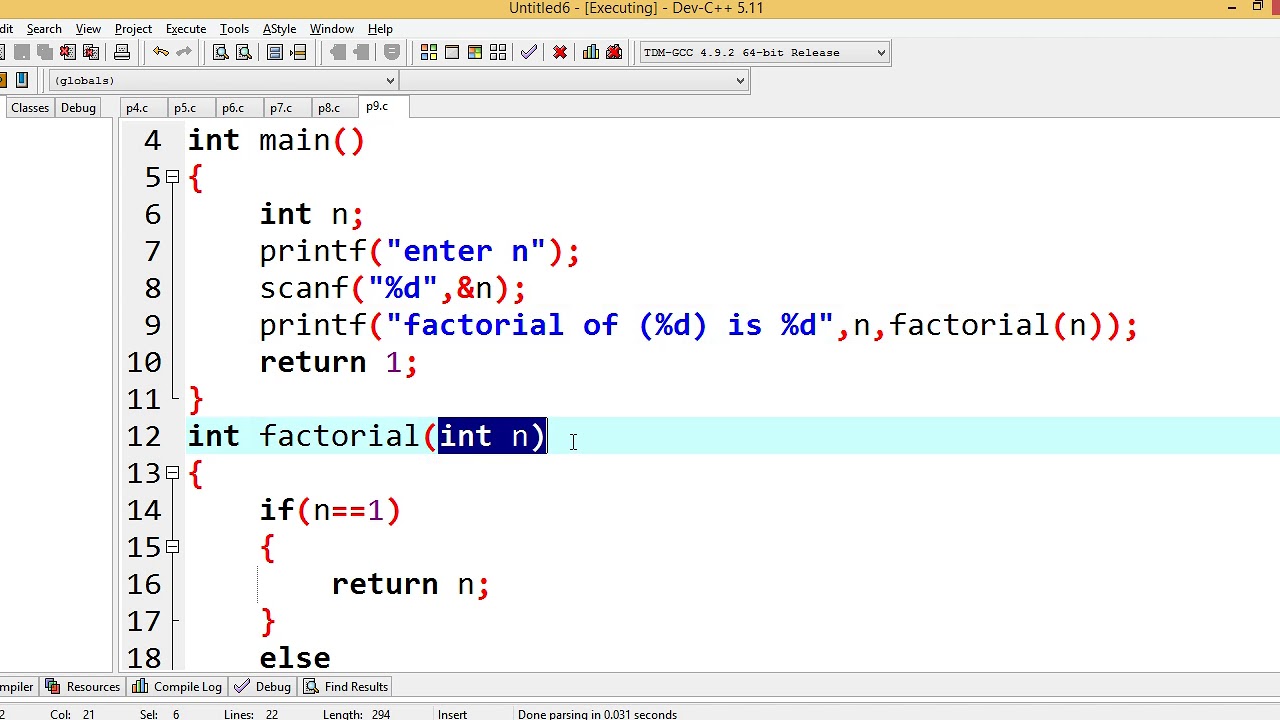Screen dimensions: 1280x720
Task: Open the Execute menu
Action: (x=186, y=29)
